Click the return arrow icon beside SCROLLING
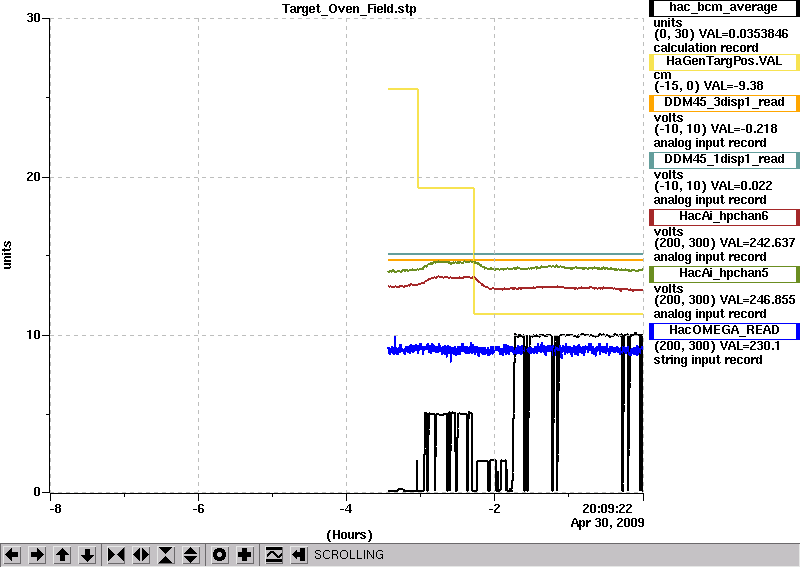 299,555
